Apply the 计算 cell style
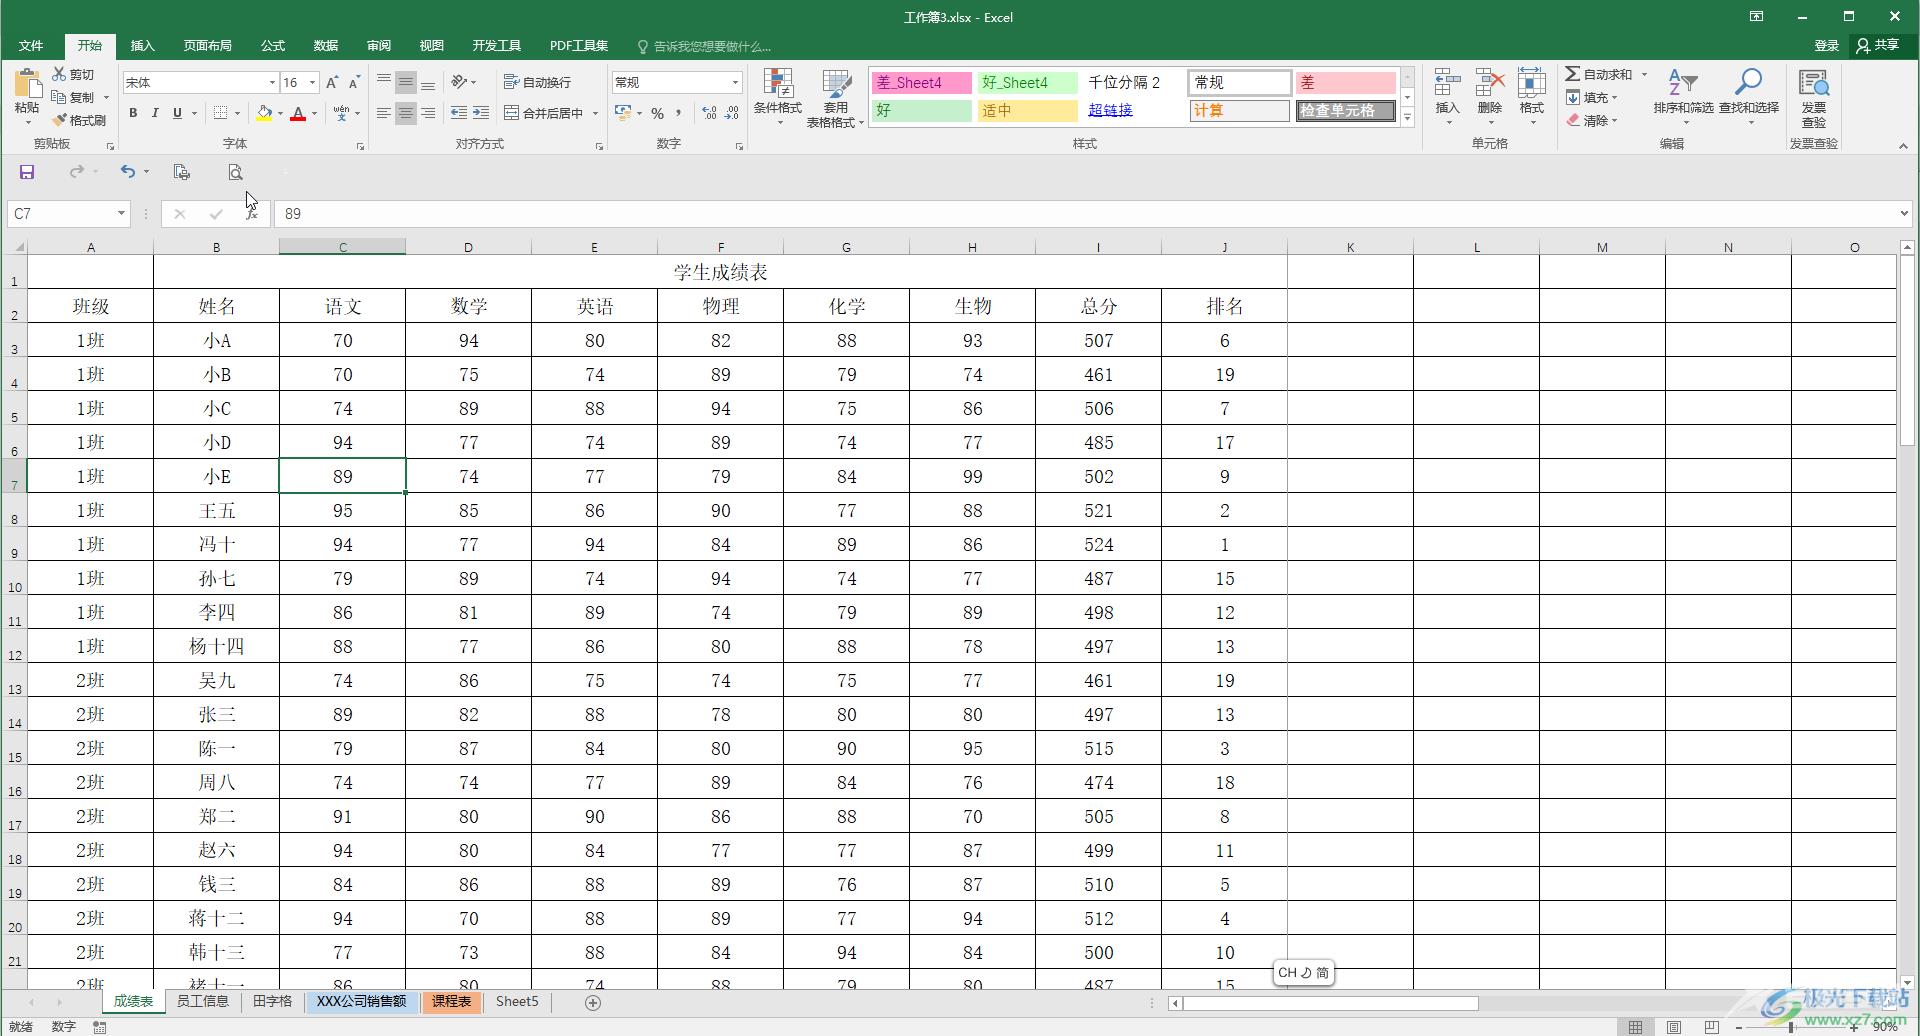This screenshot has width=1920, height=1036. 1239,110
